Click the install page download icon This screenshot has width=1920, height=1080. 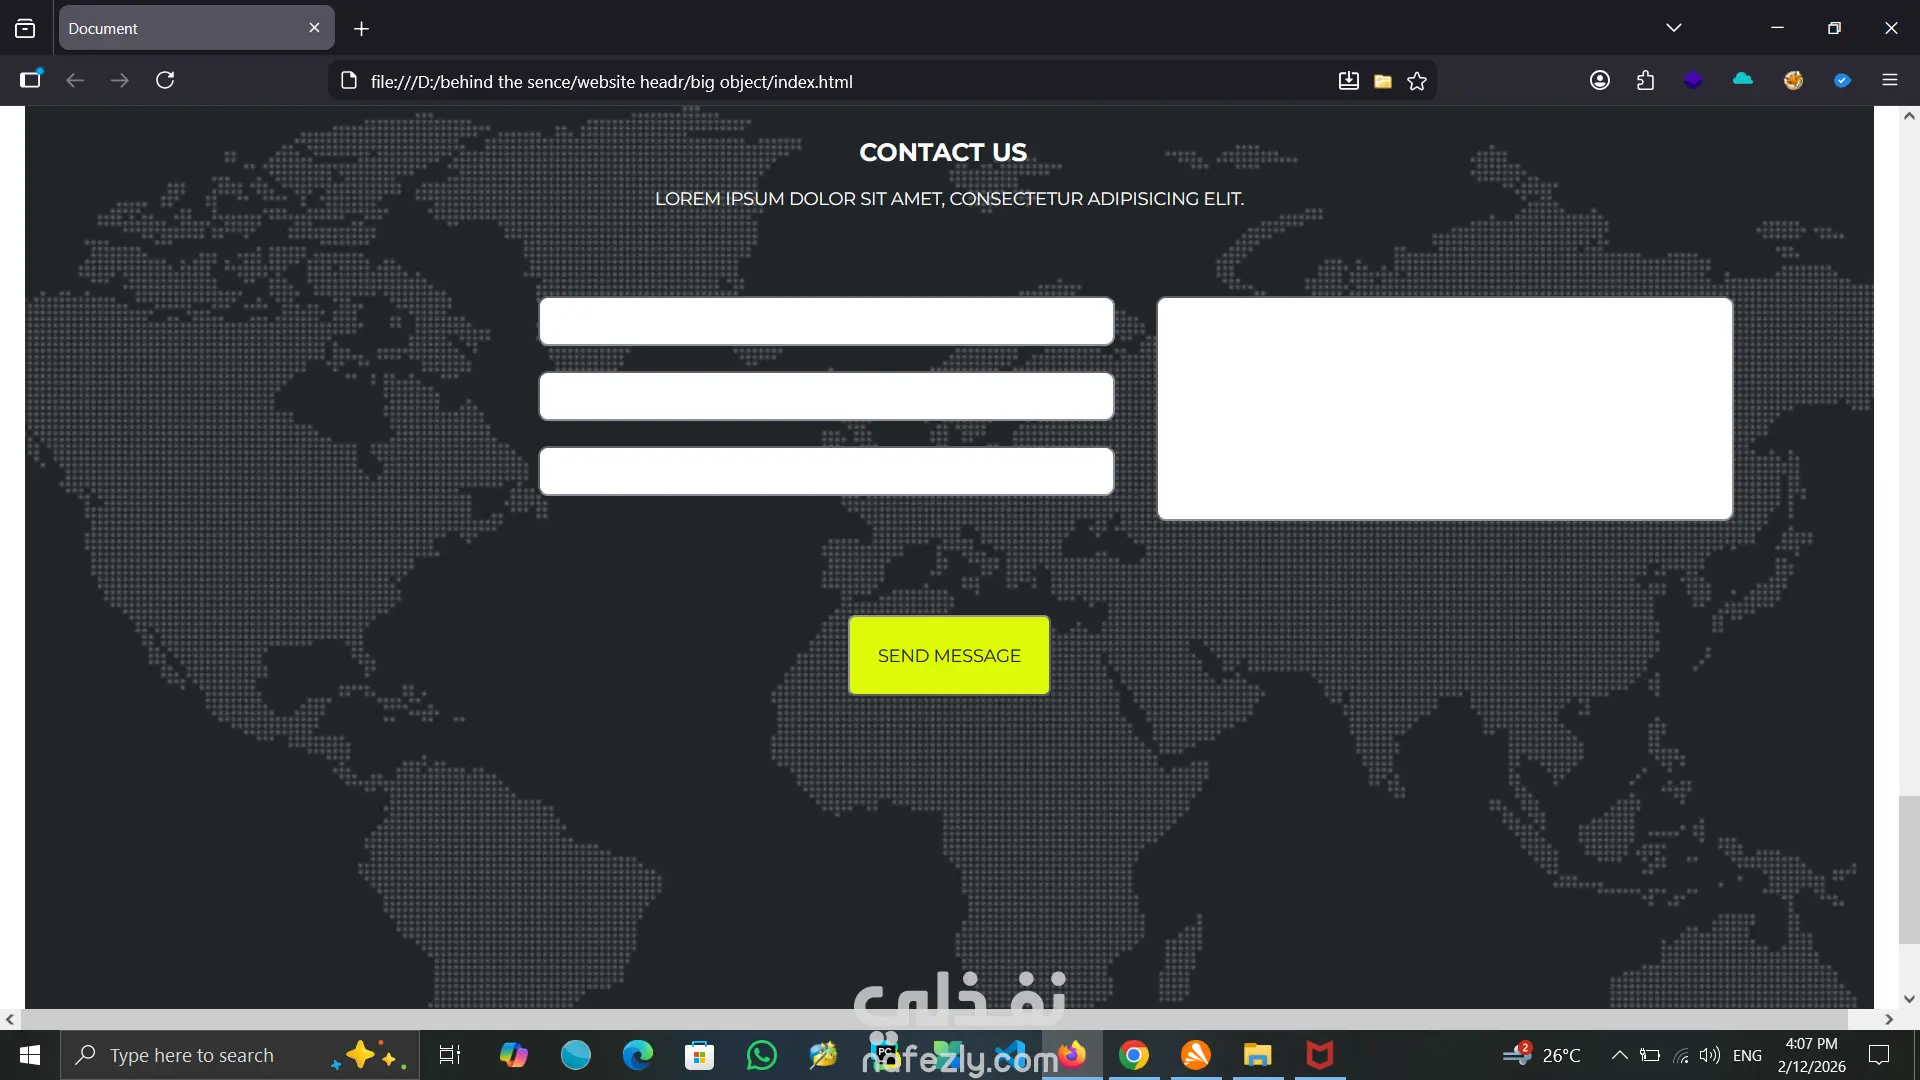[x=1349, y=81]
